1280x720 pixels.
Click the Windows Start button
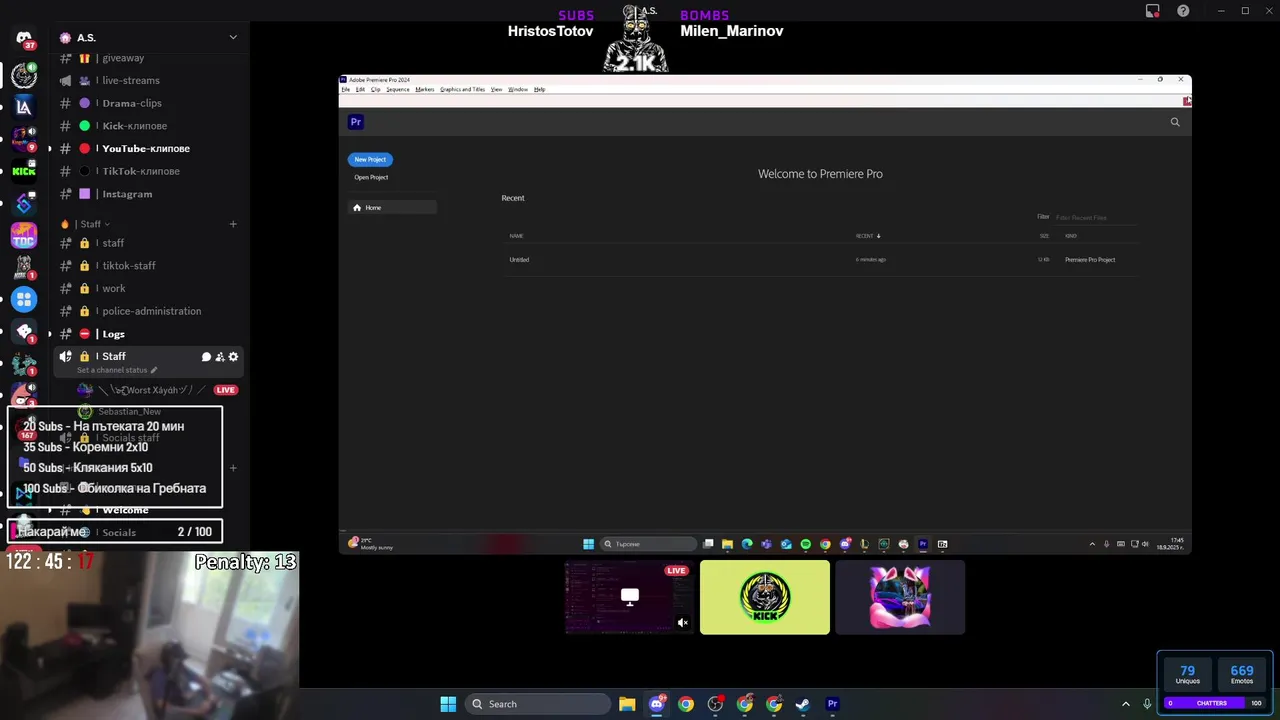[x=448, y=704]
